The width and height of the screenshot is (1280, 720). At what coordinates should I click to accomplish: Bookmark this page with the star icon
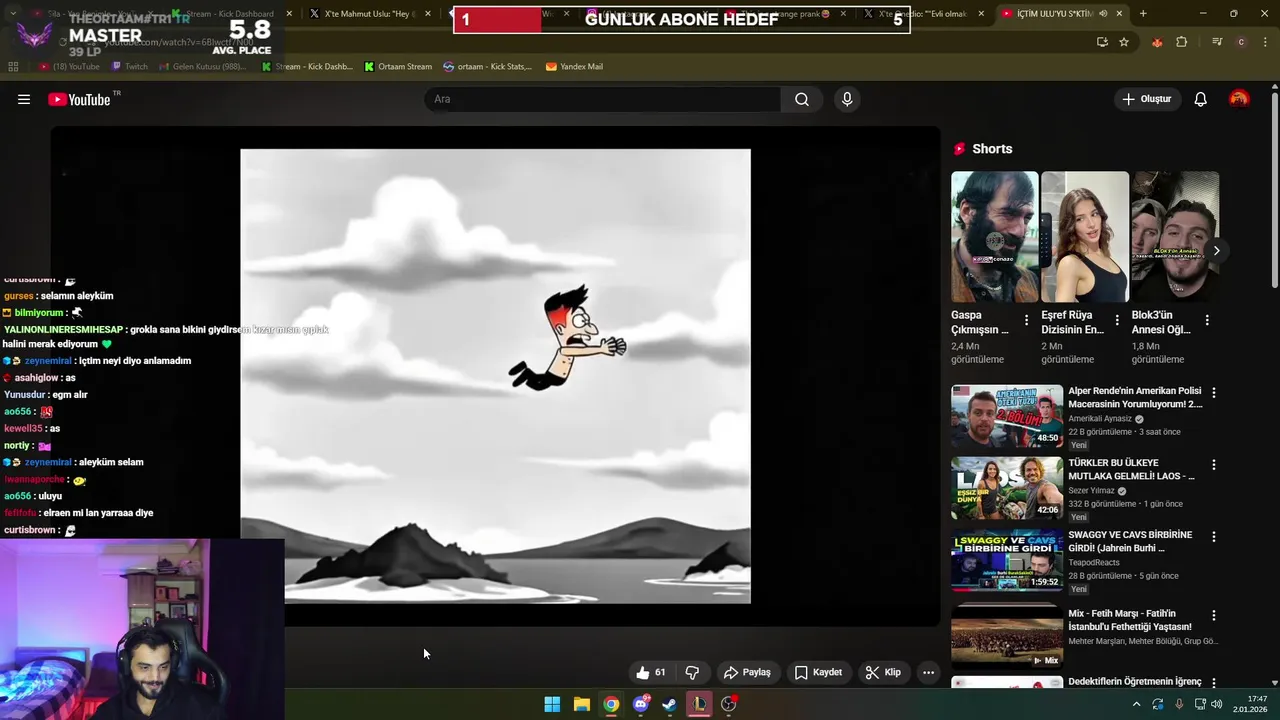(1124, 42)
